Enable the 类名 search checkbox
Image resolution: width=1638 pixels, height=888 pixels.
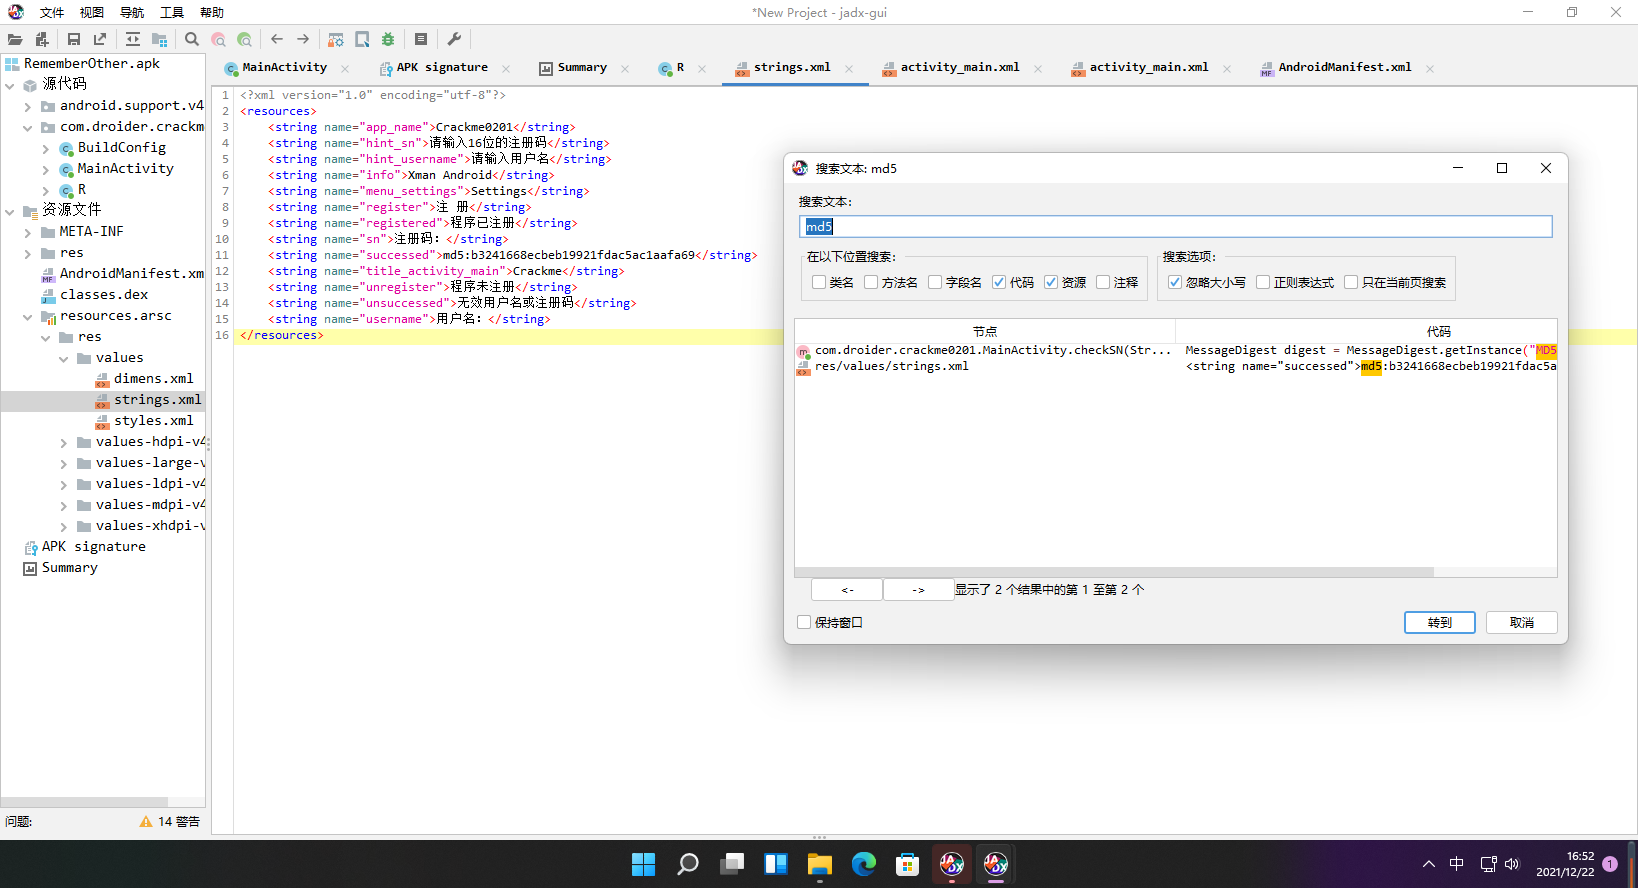click(x=819, y=282)
